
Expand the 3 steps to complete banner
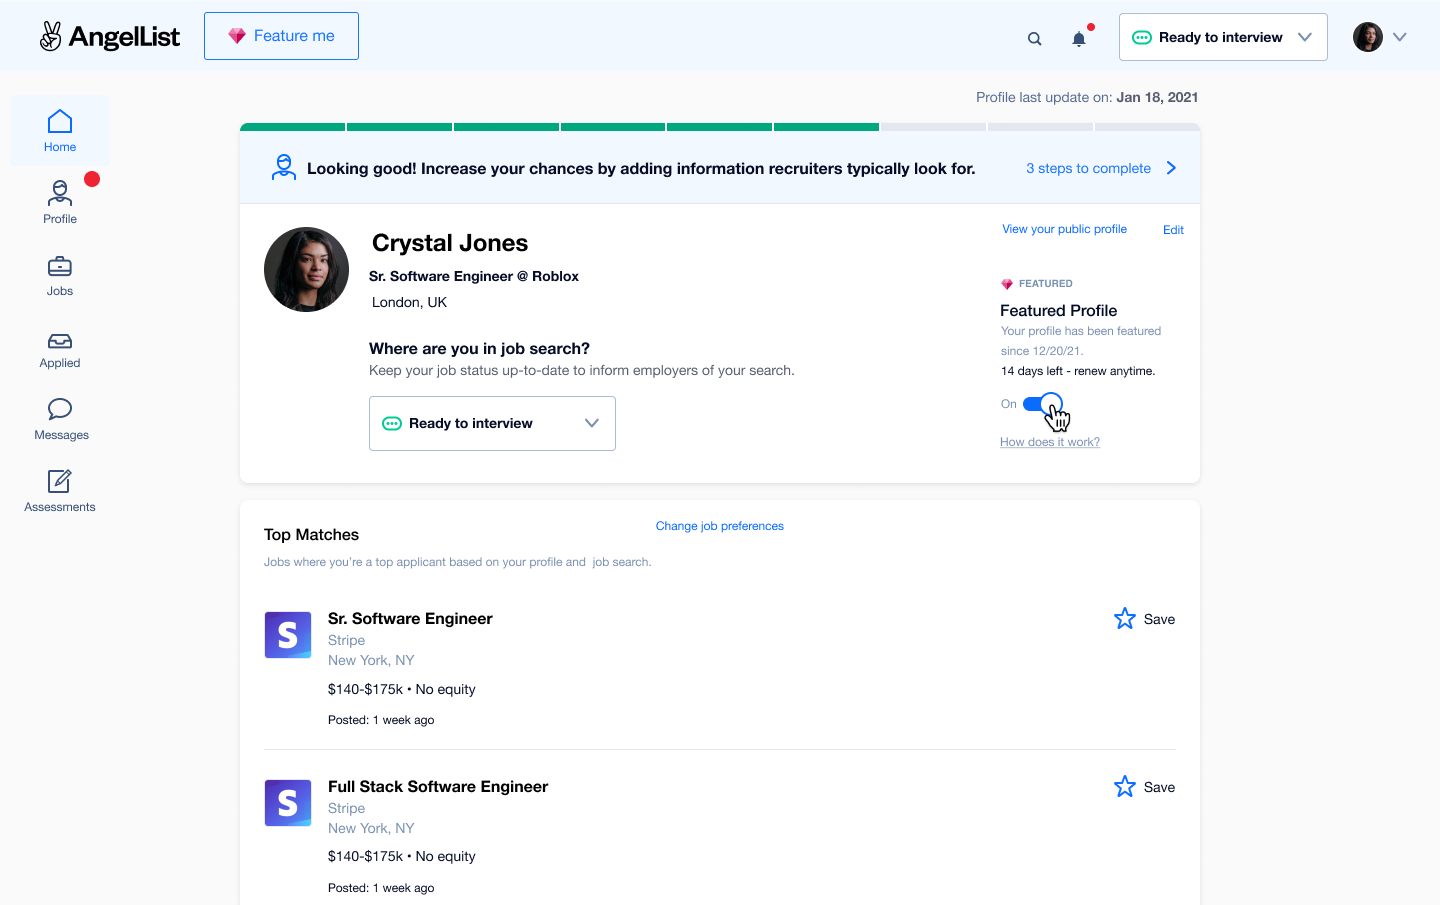pyautogui.click(x=1101, y=168)
